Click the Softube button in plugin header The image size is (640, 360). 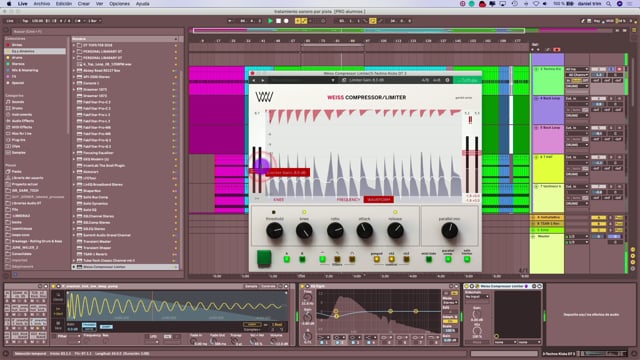467,80
